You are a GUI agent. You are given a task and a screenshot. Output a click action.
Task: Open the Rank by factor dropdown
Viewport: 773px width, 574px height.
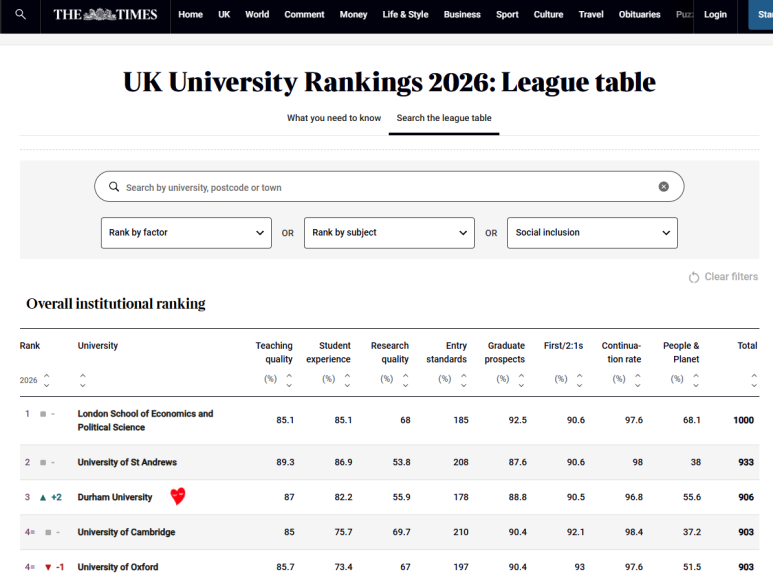(x=186, y=233)
